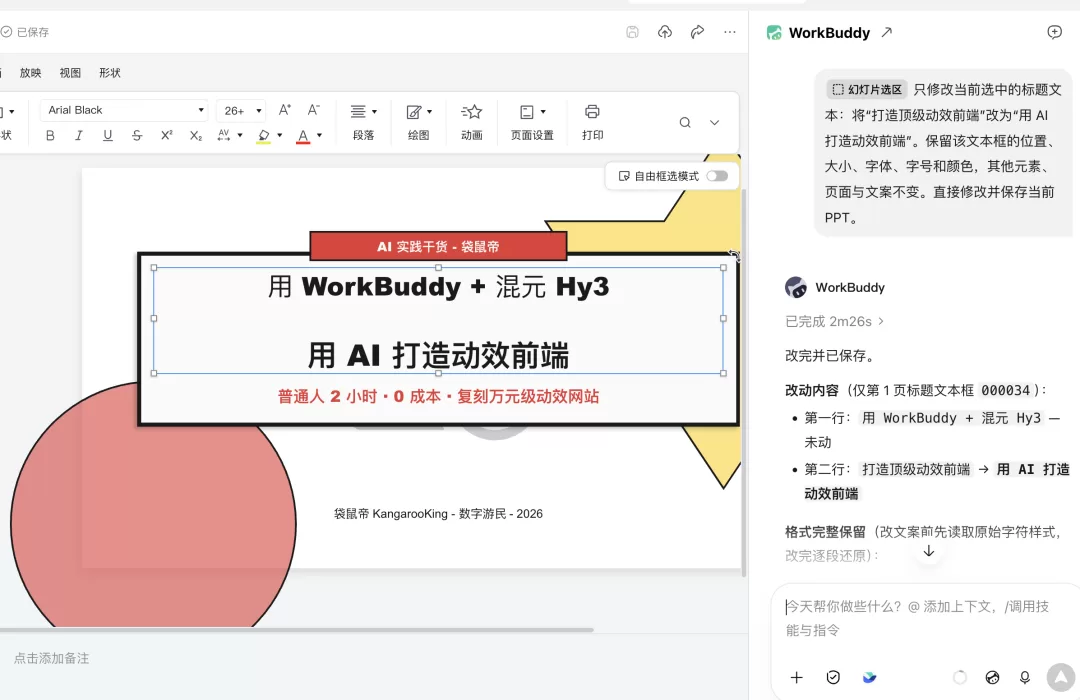The width and height of the screenshot is (1080, 700).
Task: Expand the 绘图 drawing dropdown arrow
Action: pyautogui.click(x=429, y=112)
